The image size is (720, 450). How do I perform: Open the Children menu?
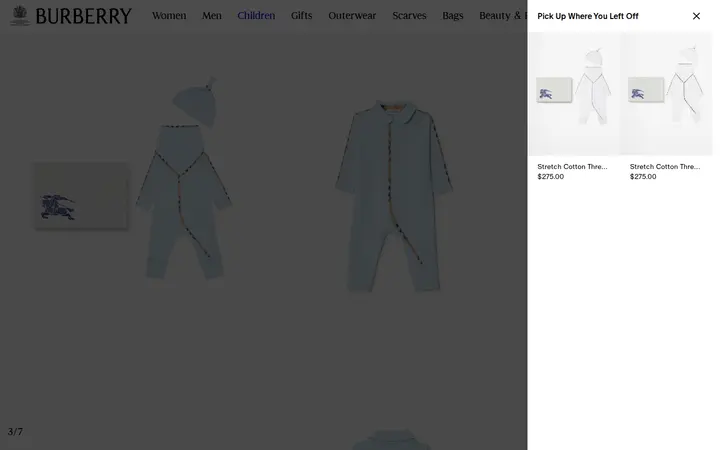[256, 16]
